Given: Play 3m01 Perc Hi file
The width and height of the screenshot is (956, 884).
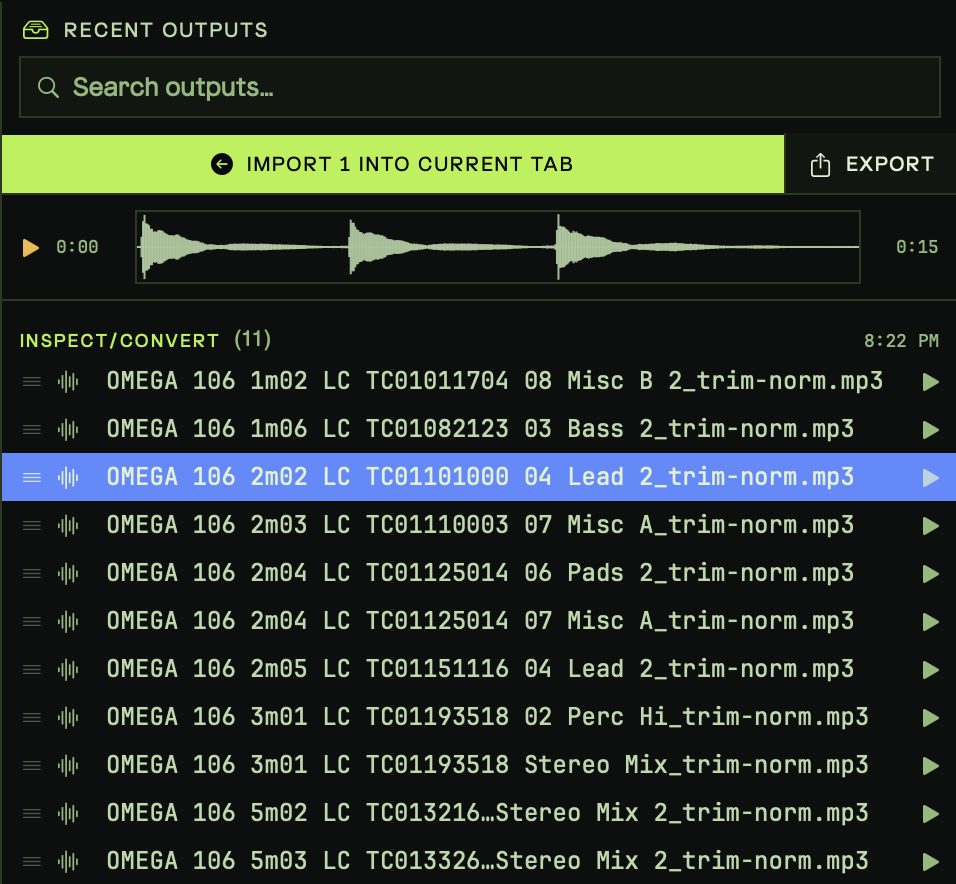Looking at the screenshot, I should point(930,718).
